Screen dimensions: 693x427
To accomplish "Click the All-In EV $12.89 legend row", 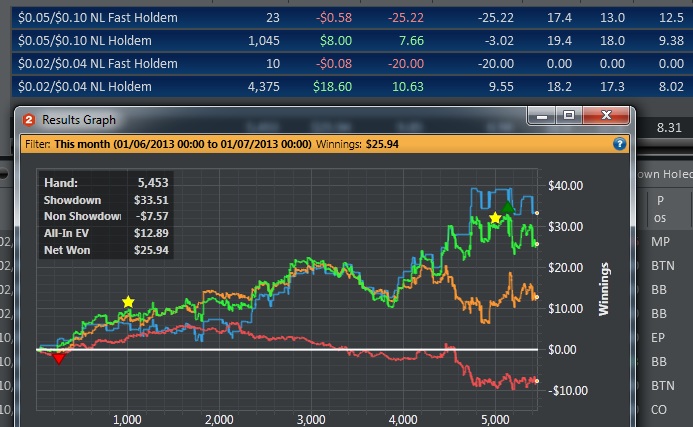I will (x=106, y=233).
